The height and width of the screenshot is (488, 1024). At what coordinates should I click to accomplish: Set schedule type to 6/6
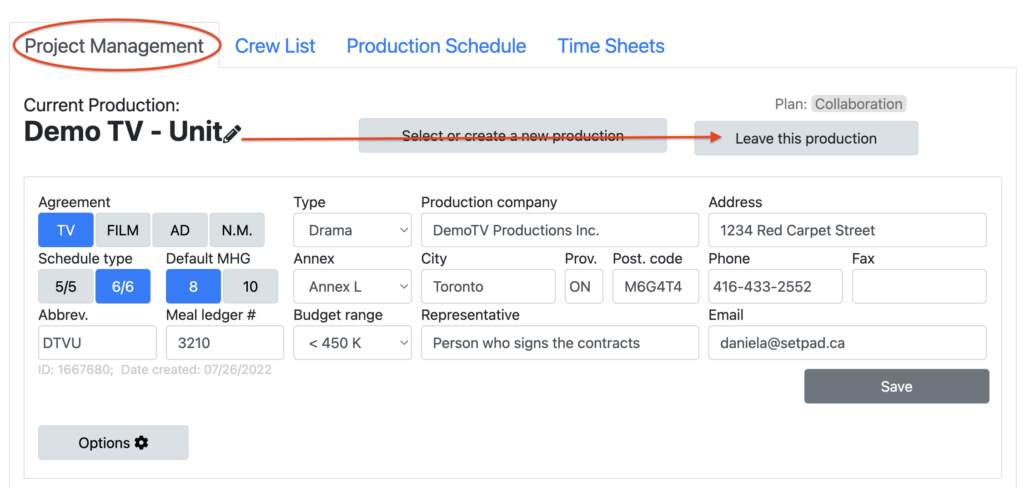click(123, 287)
